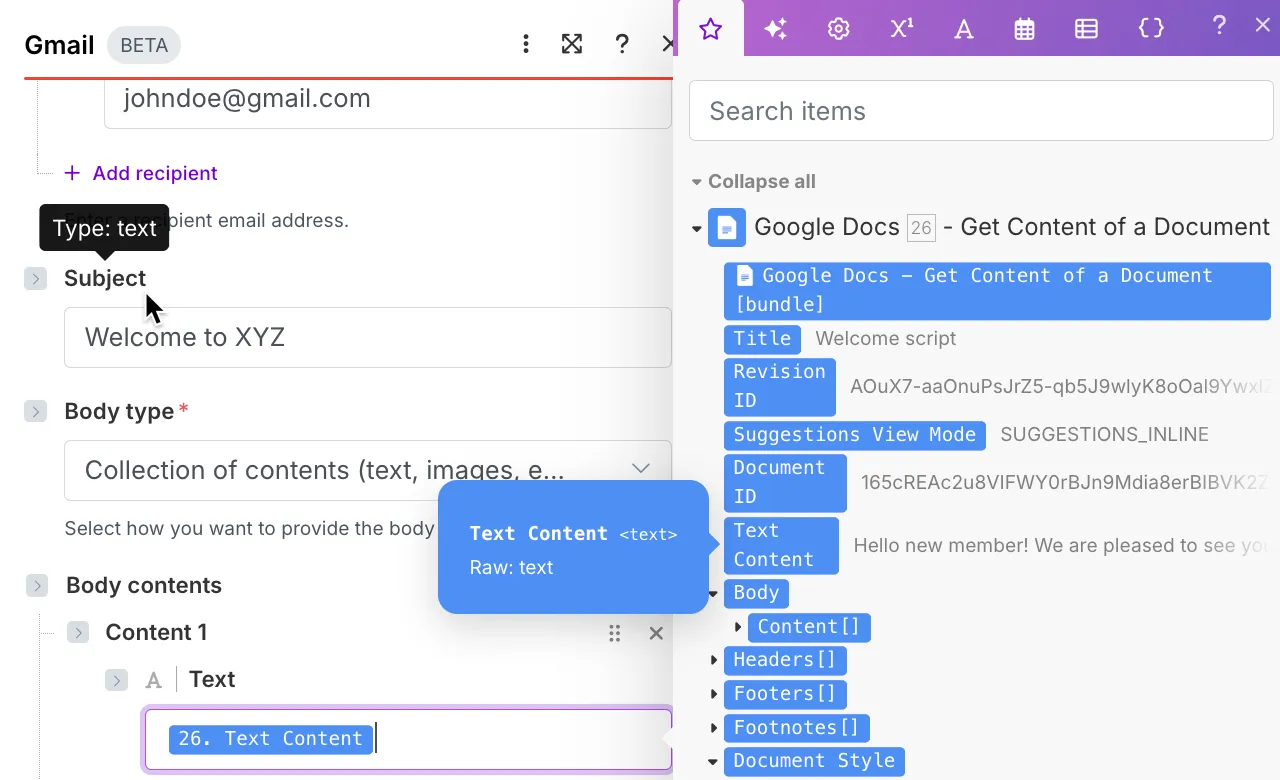Open the starred favorites tab
This screenshot has width=1280, height=780.
tap(710, 29)
